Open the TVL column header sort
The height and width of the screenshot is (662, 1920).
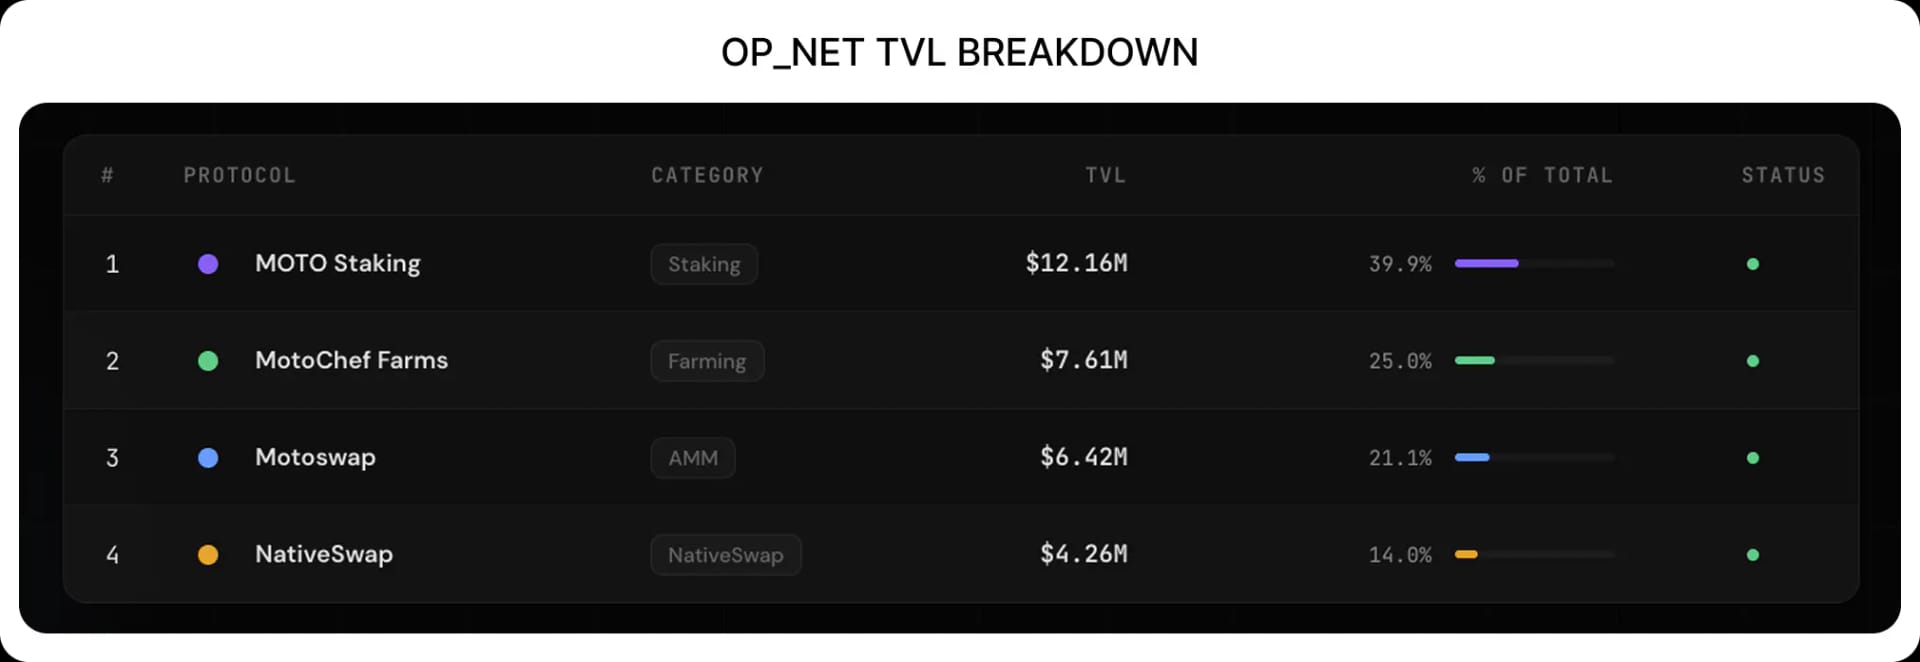click(1106, 175)
